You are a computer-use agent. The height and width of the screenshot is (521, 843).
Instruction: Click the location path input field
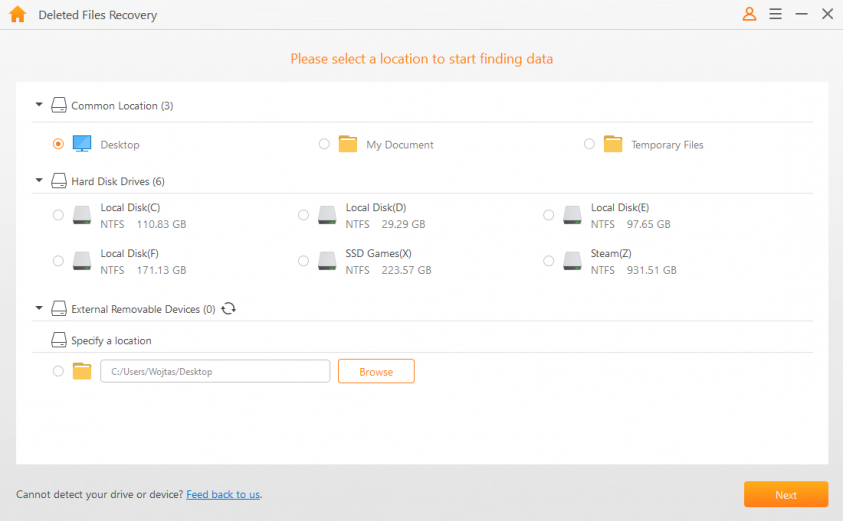pyautogui.click(x=215, y=371)
